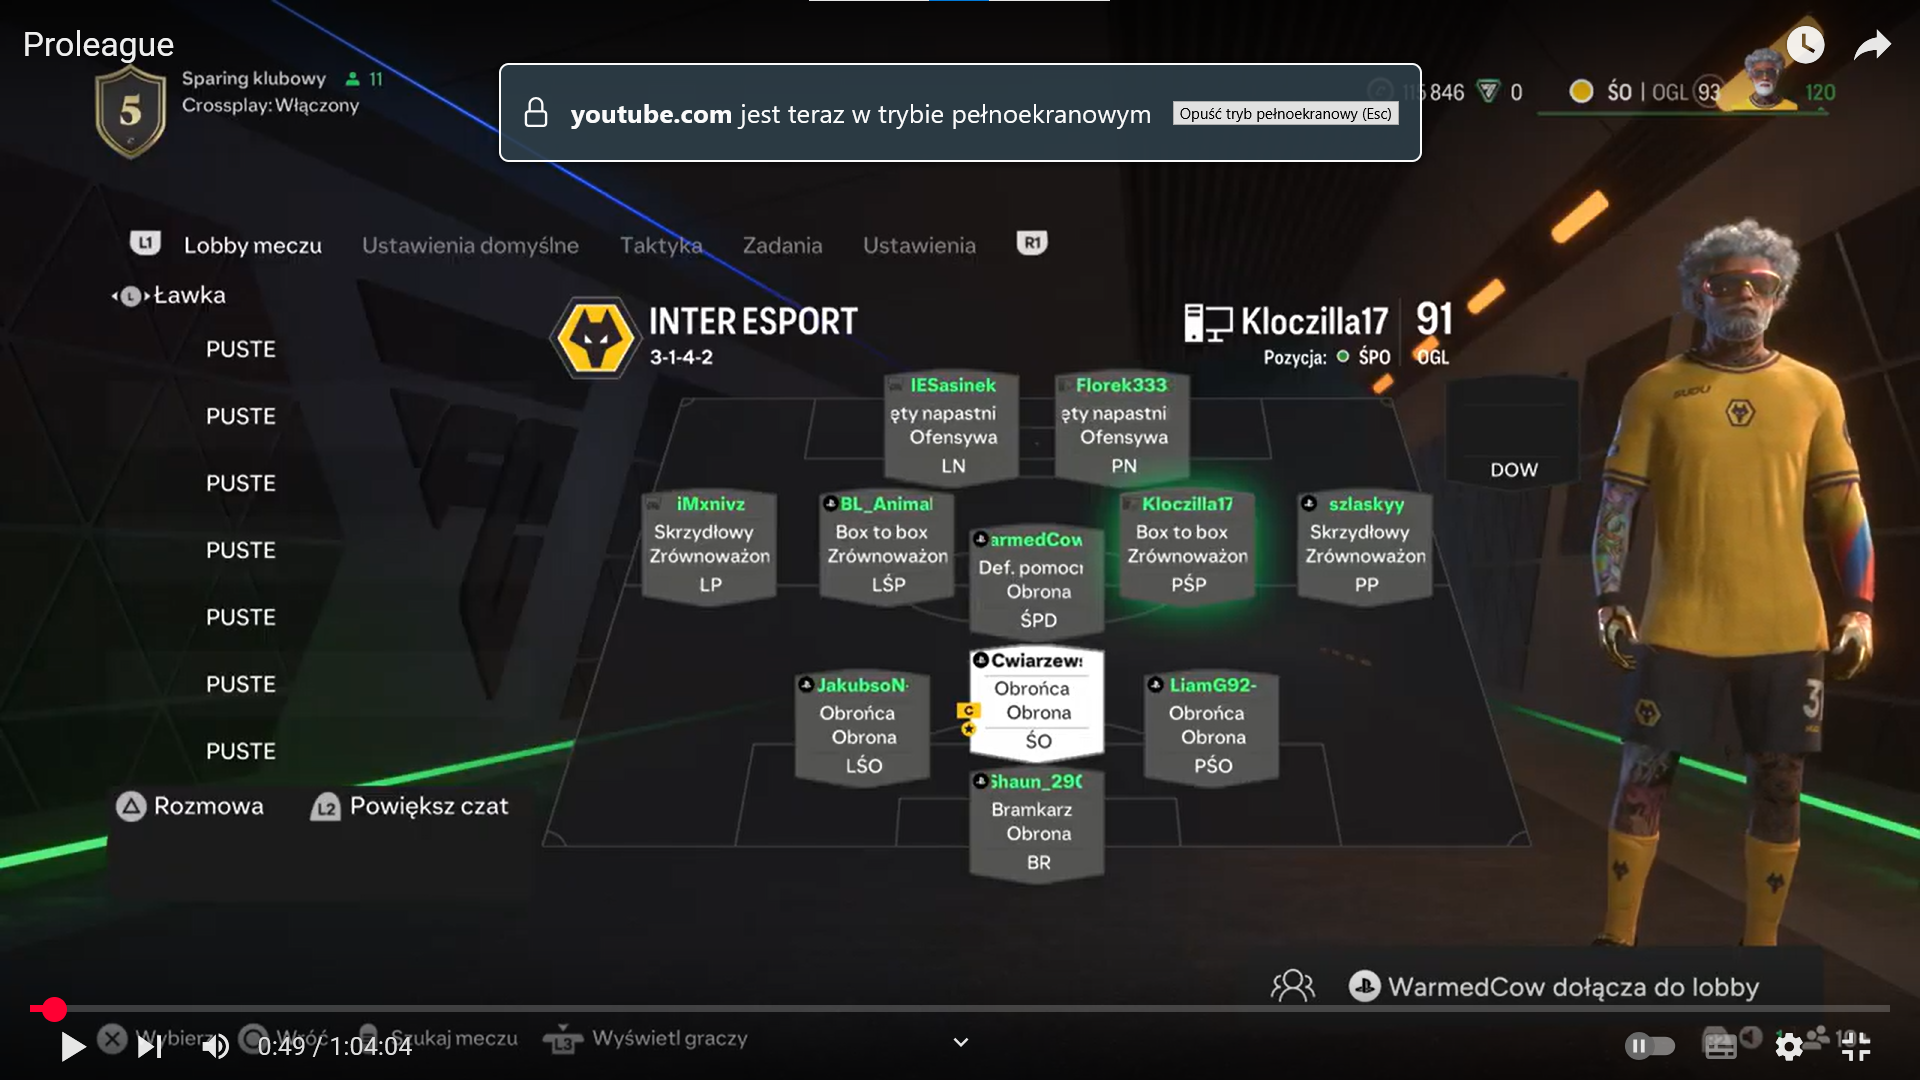Click the first PUSTE bench slot
The height and width of the screenshot is (1080, 1920).
pos(241,349)
